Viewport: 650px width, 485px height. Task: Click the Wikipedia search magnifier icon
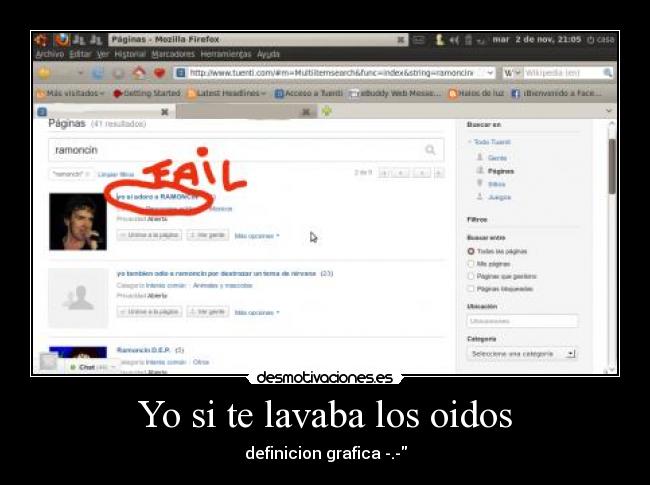pyautogui.click(x=607, y=73)
